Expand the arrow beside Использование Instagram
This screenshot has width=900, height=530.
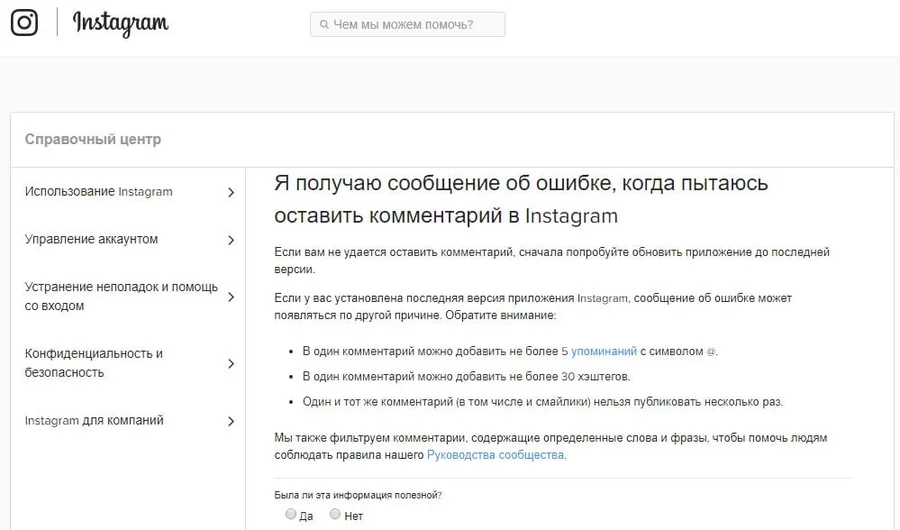pos(231,192)
